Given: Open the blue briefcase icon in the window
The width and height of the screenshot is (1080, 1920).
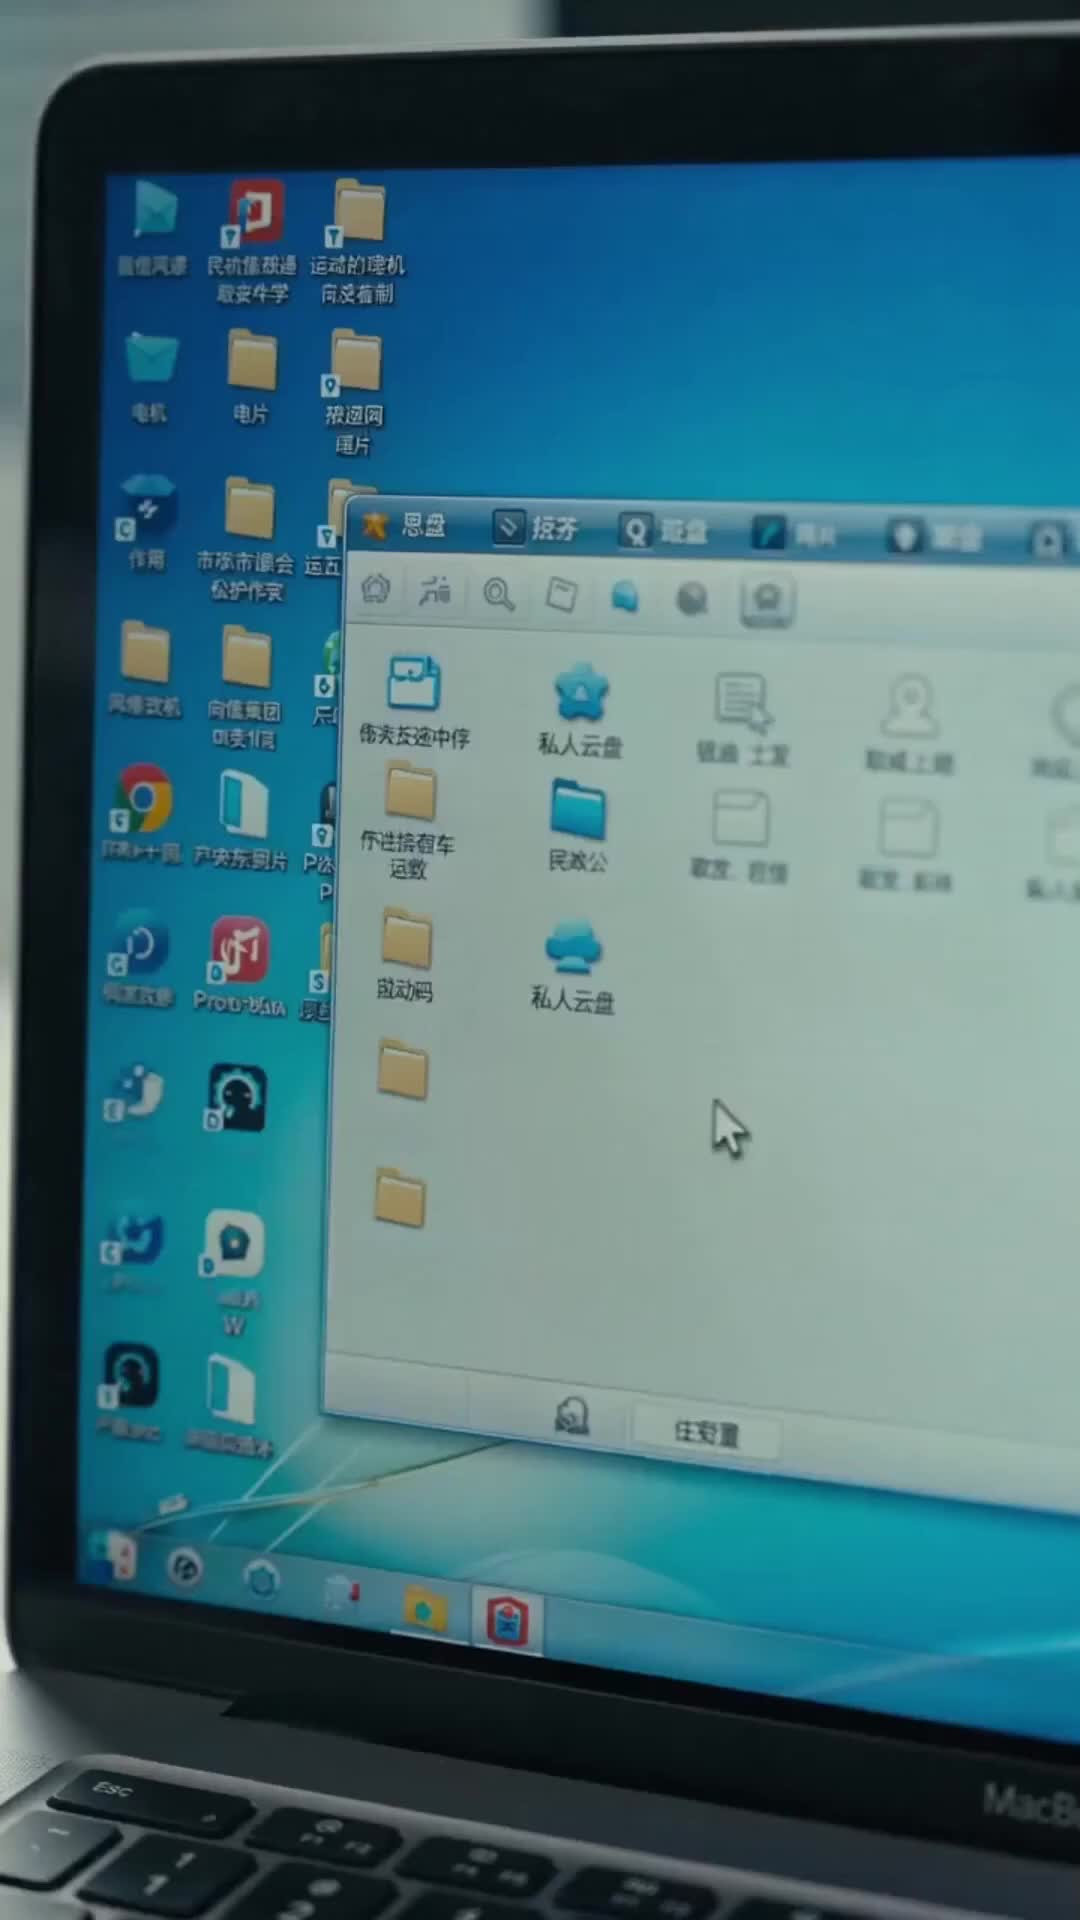Looking at the screenshot, I should [414, 683].
